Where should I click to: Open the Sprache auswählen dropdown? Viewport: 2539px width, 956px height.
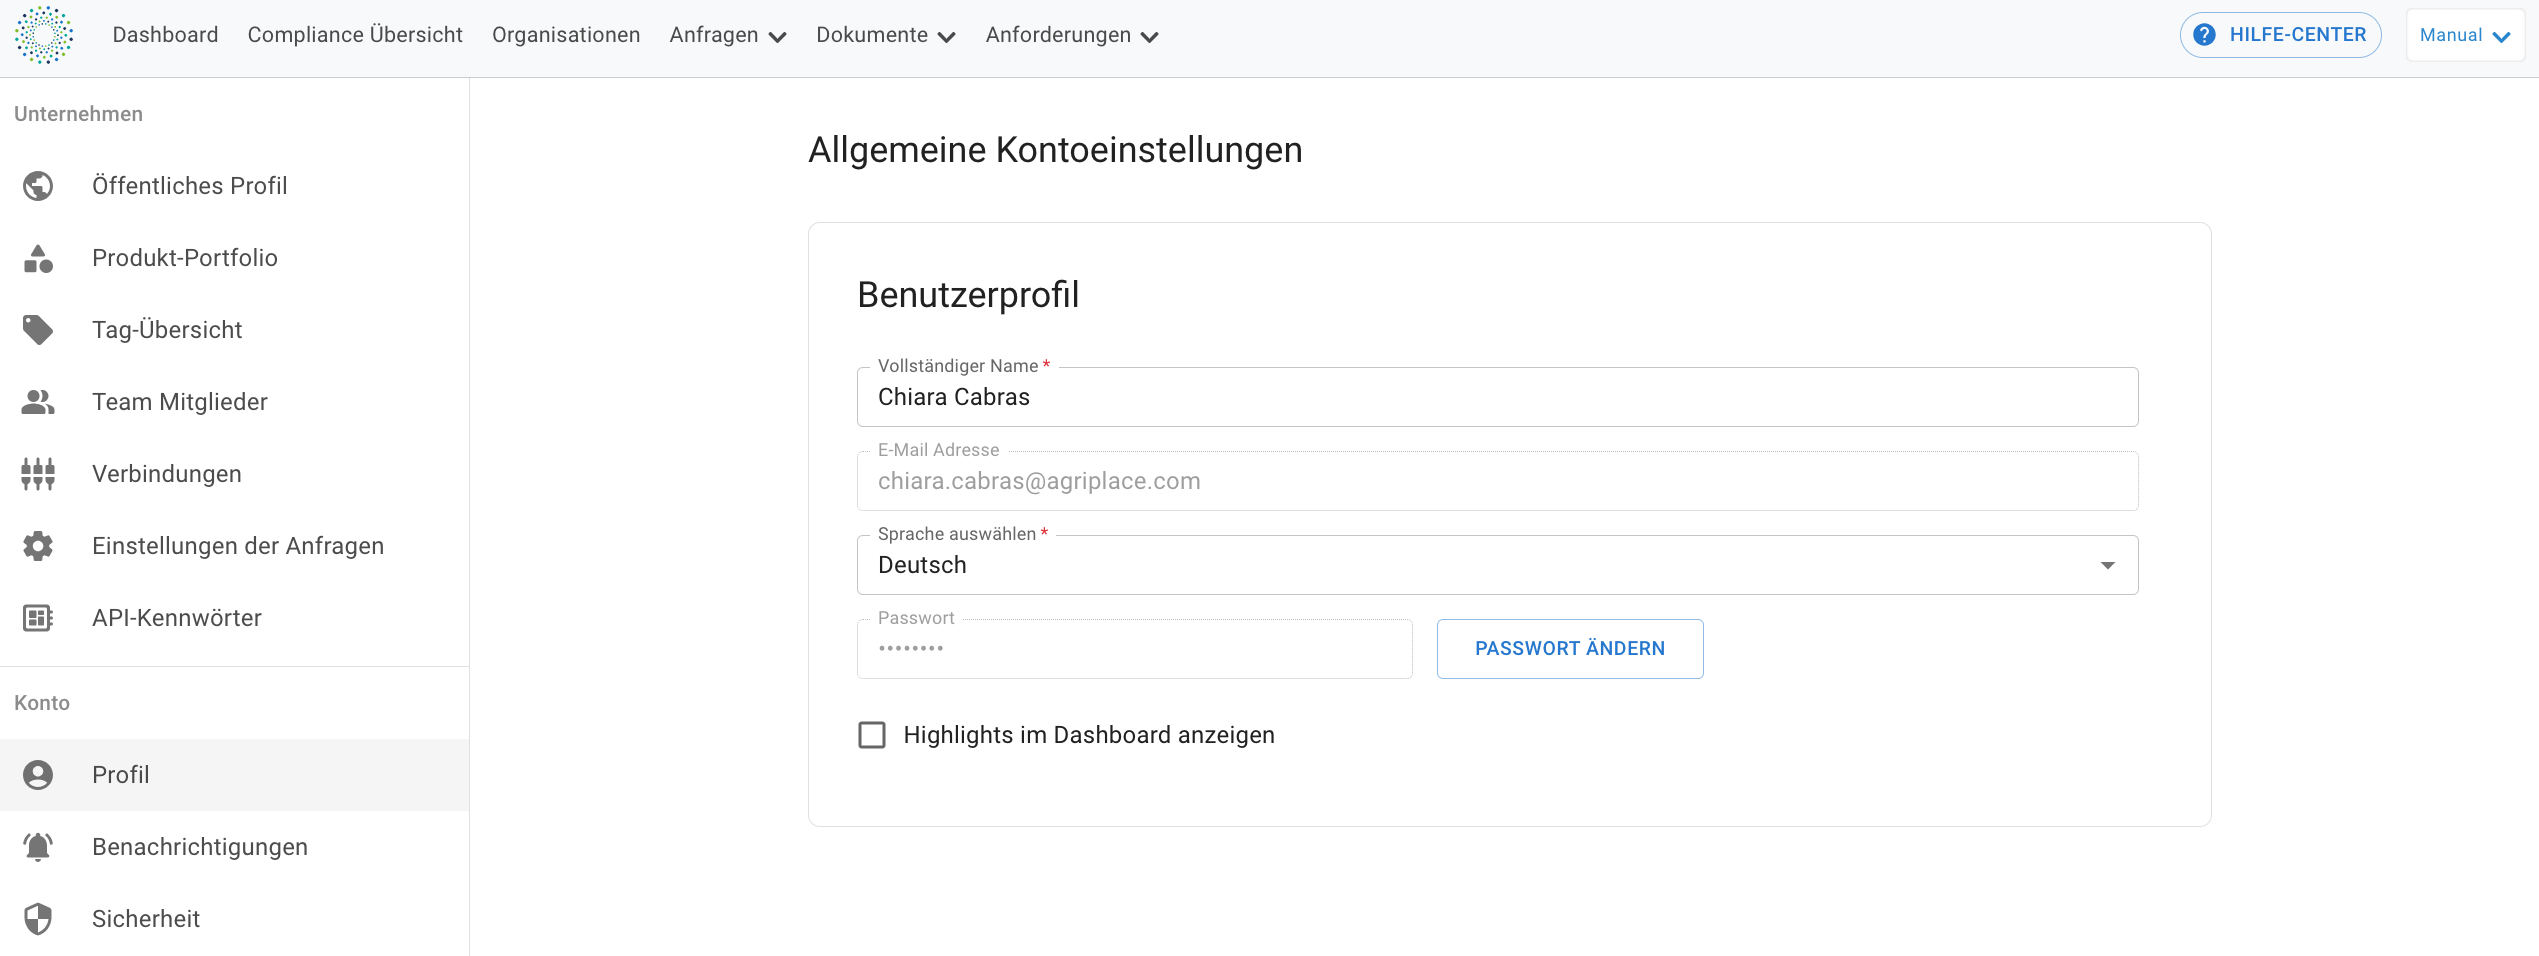tap(1497, 565)
